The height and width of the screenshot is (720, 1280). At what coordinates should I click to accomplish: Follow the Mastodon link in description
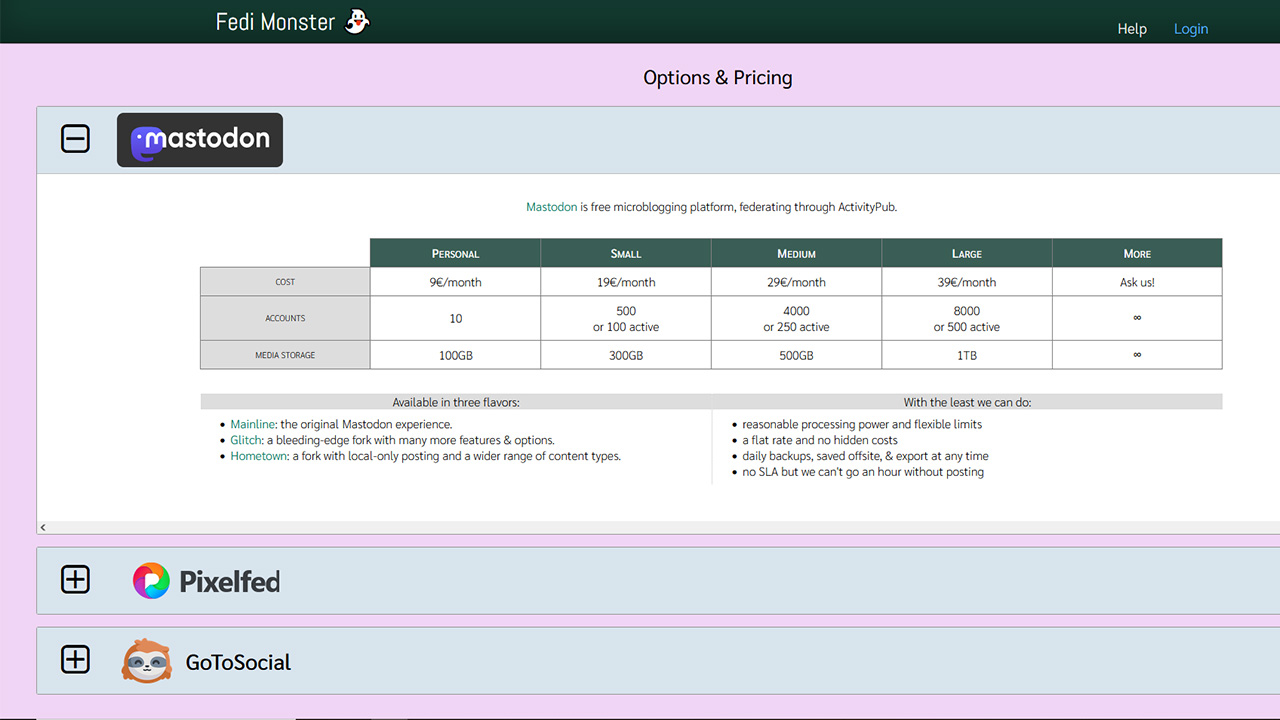[551, 207]
